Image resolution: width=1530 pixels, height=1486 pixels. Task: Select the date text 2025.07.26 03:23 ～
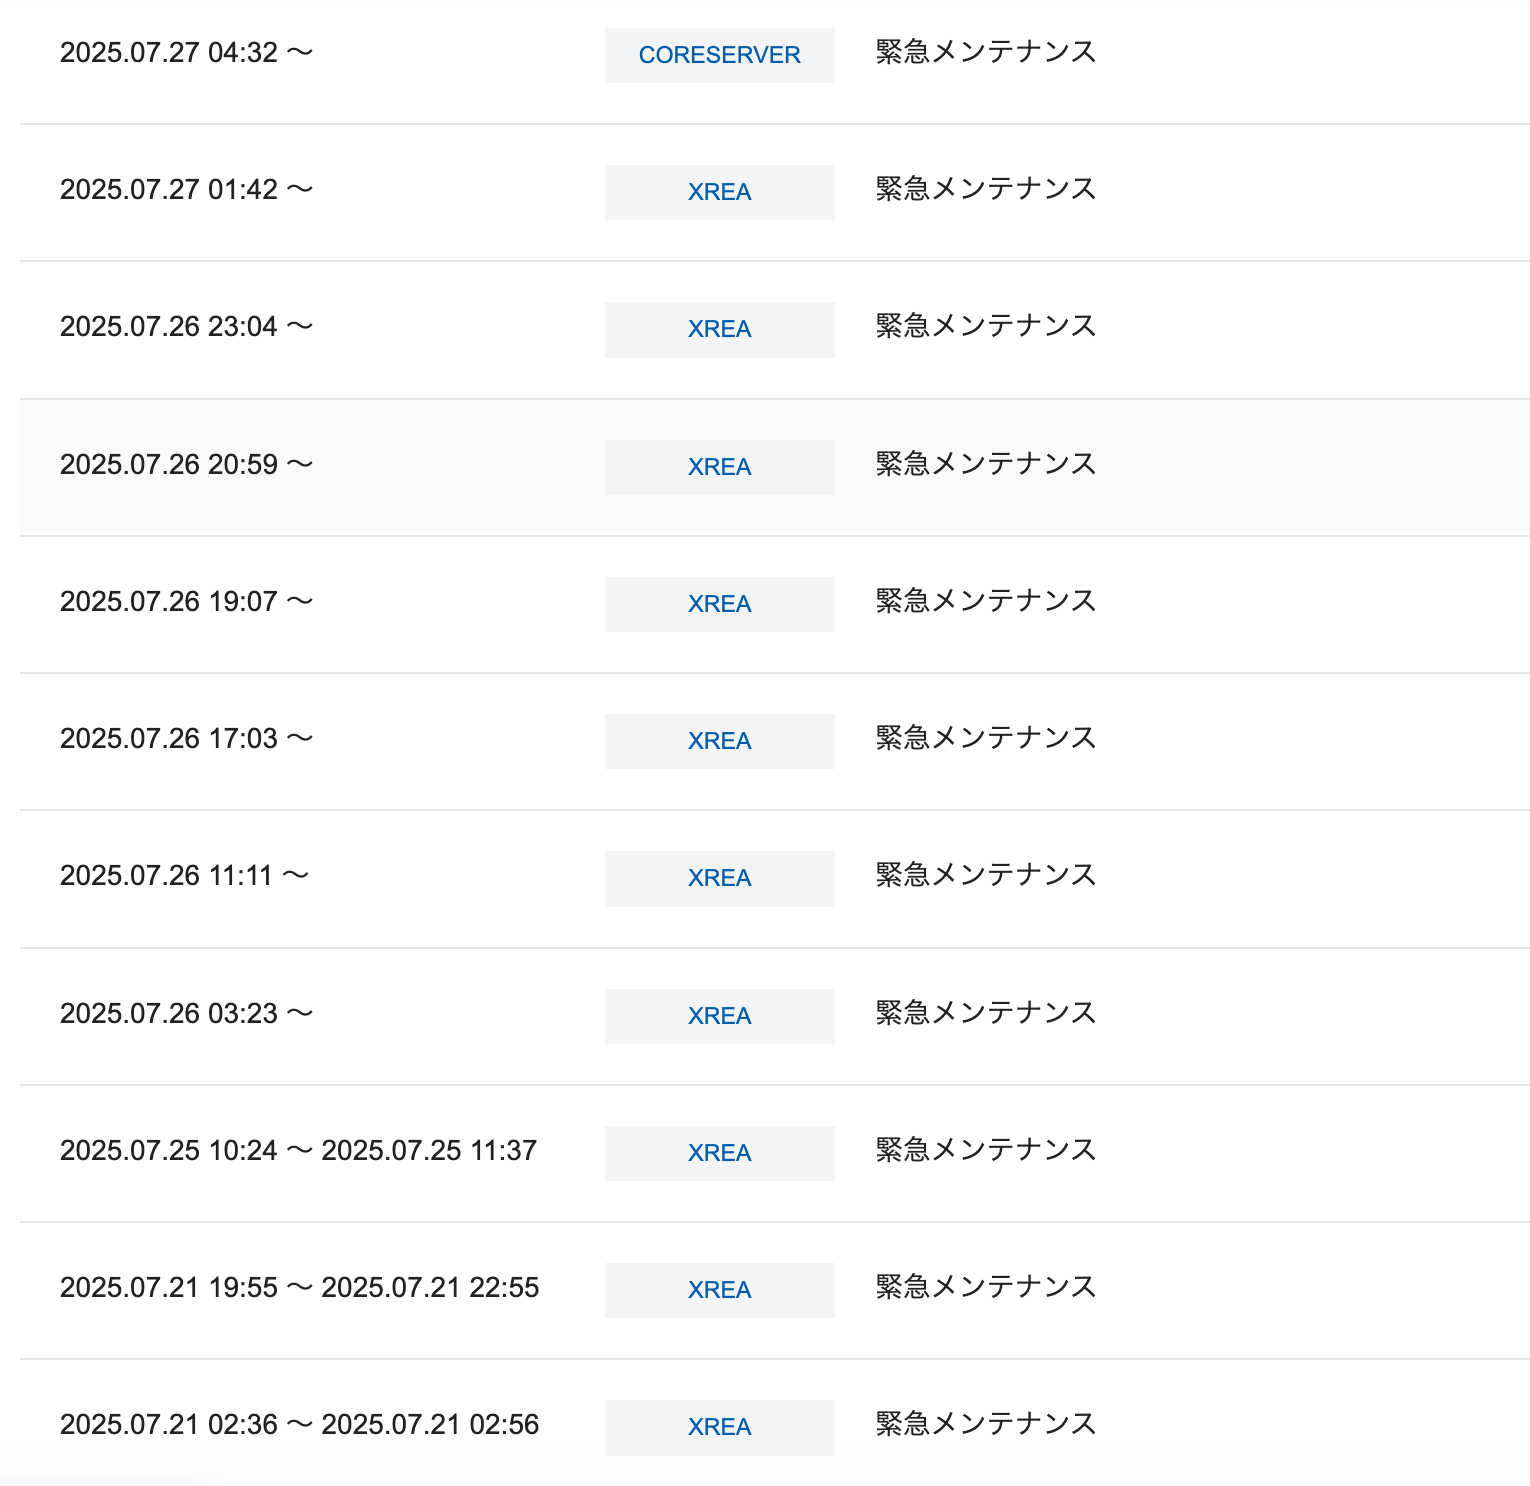187,1013
